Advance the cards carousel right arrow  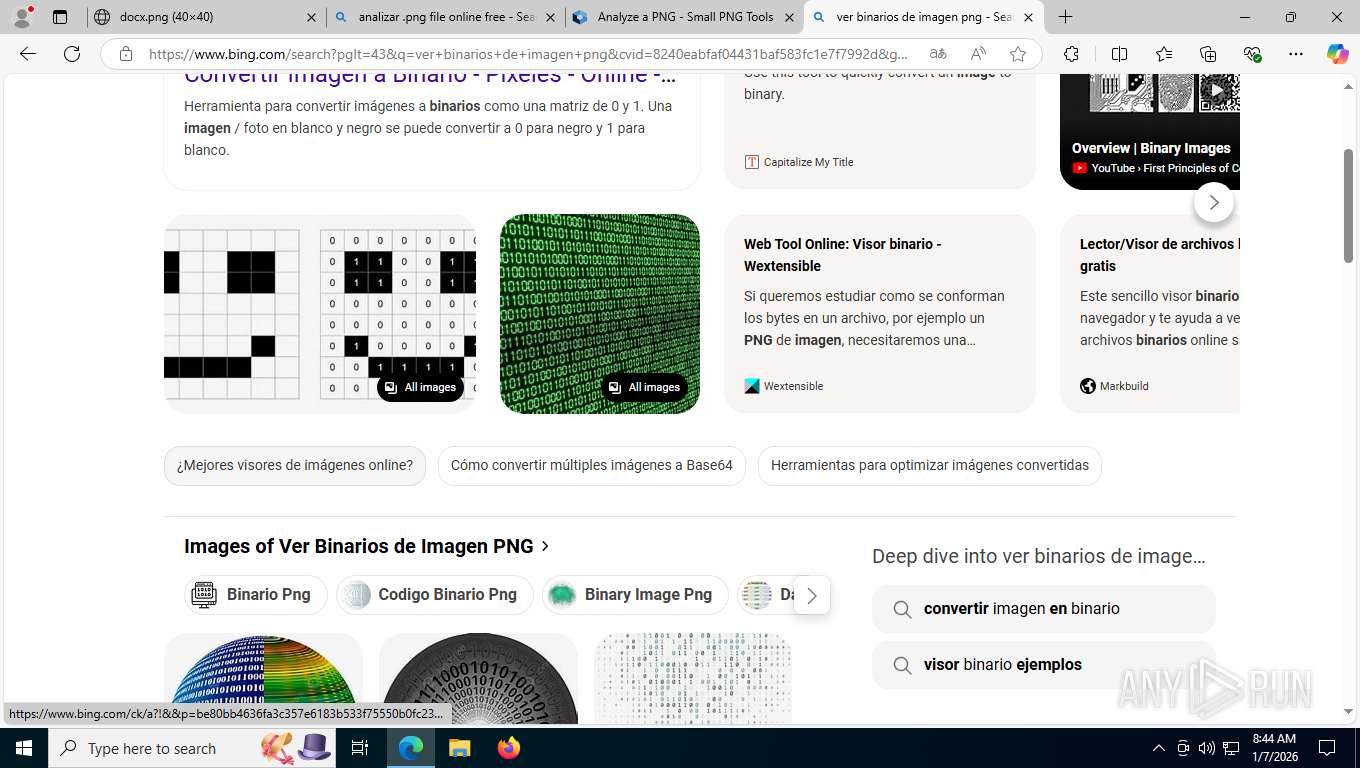(1214, 202)
